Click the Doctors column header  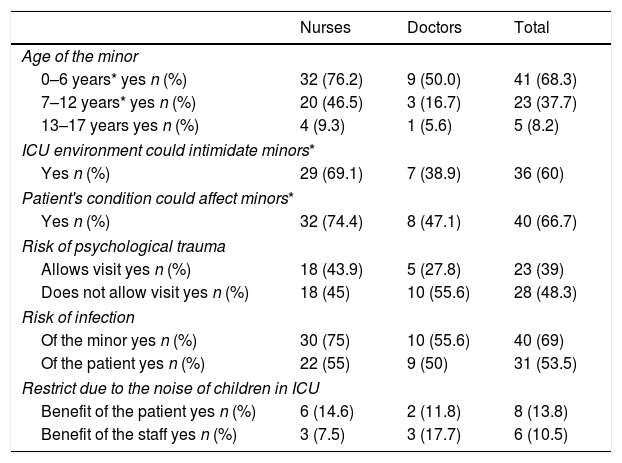432,28
